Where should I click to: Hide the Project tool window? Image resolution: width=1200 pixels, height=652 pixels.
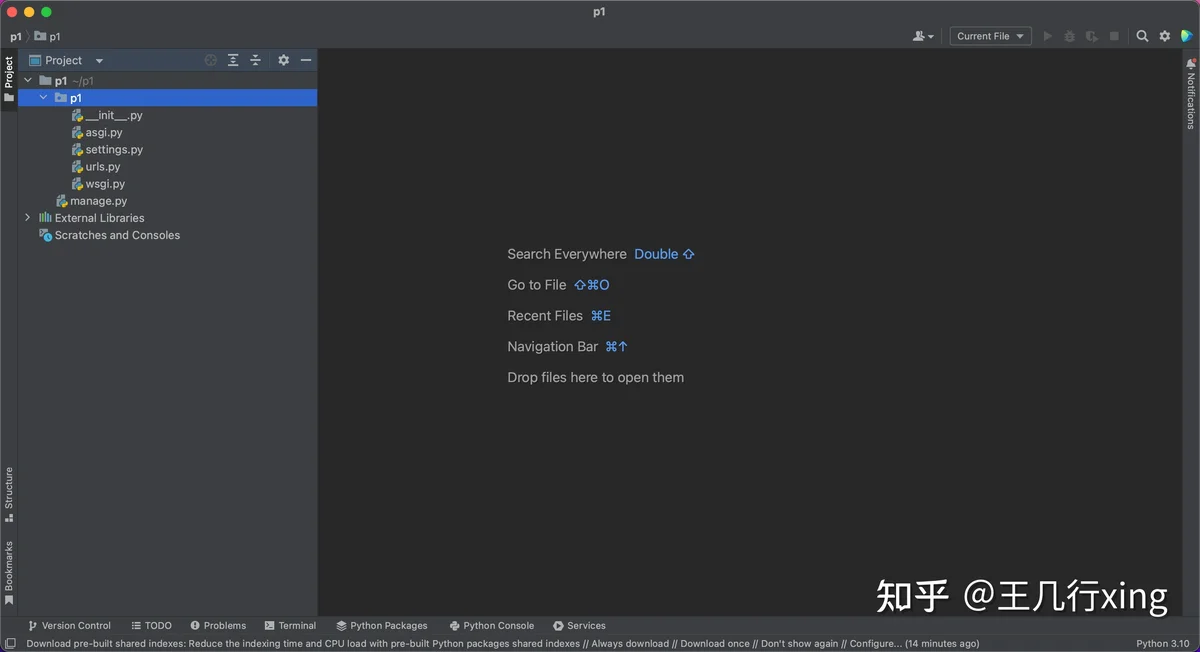pos(306,60)
